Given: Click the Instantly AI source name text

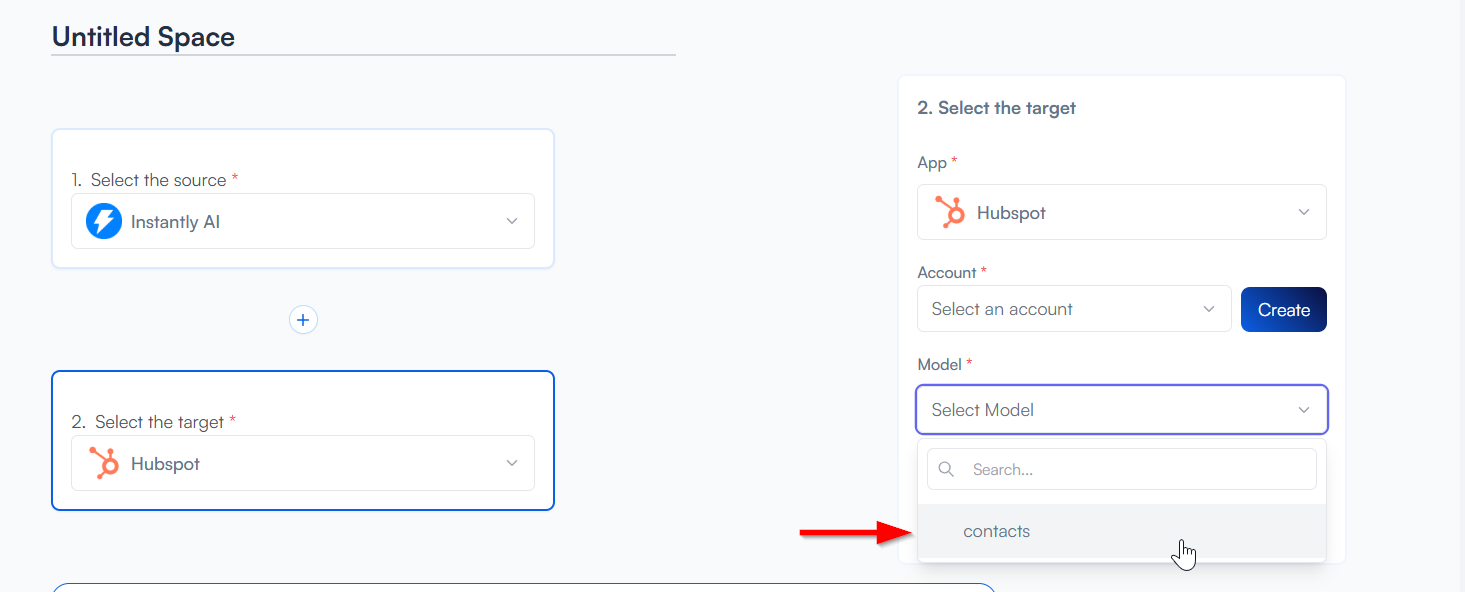Looking at the screenshot, I should click(x=175, y=222).
